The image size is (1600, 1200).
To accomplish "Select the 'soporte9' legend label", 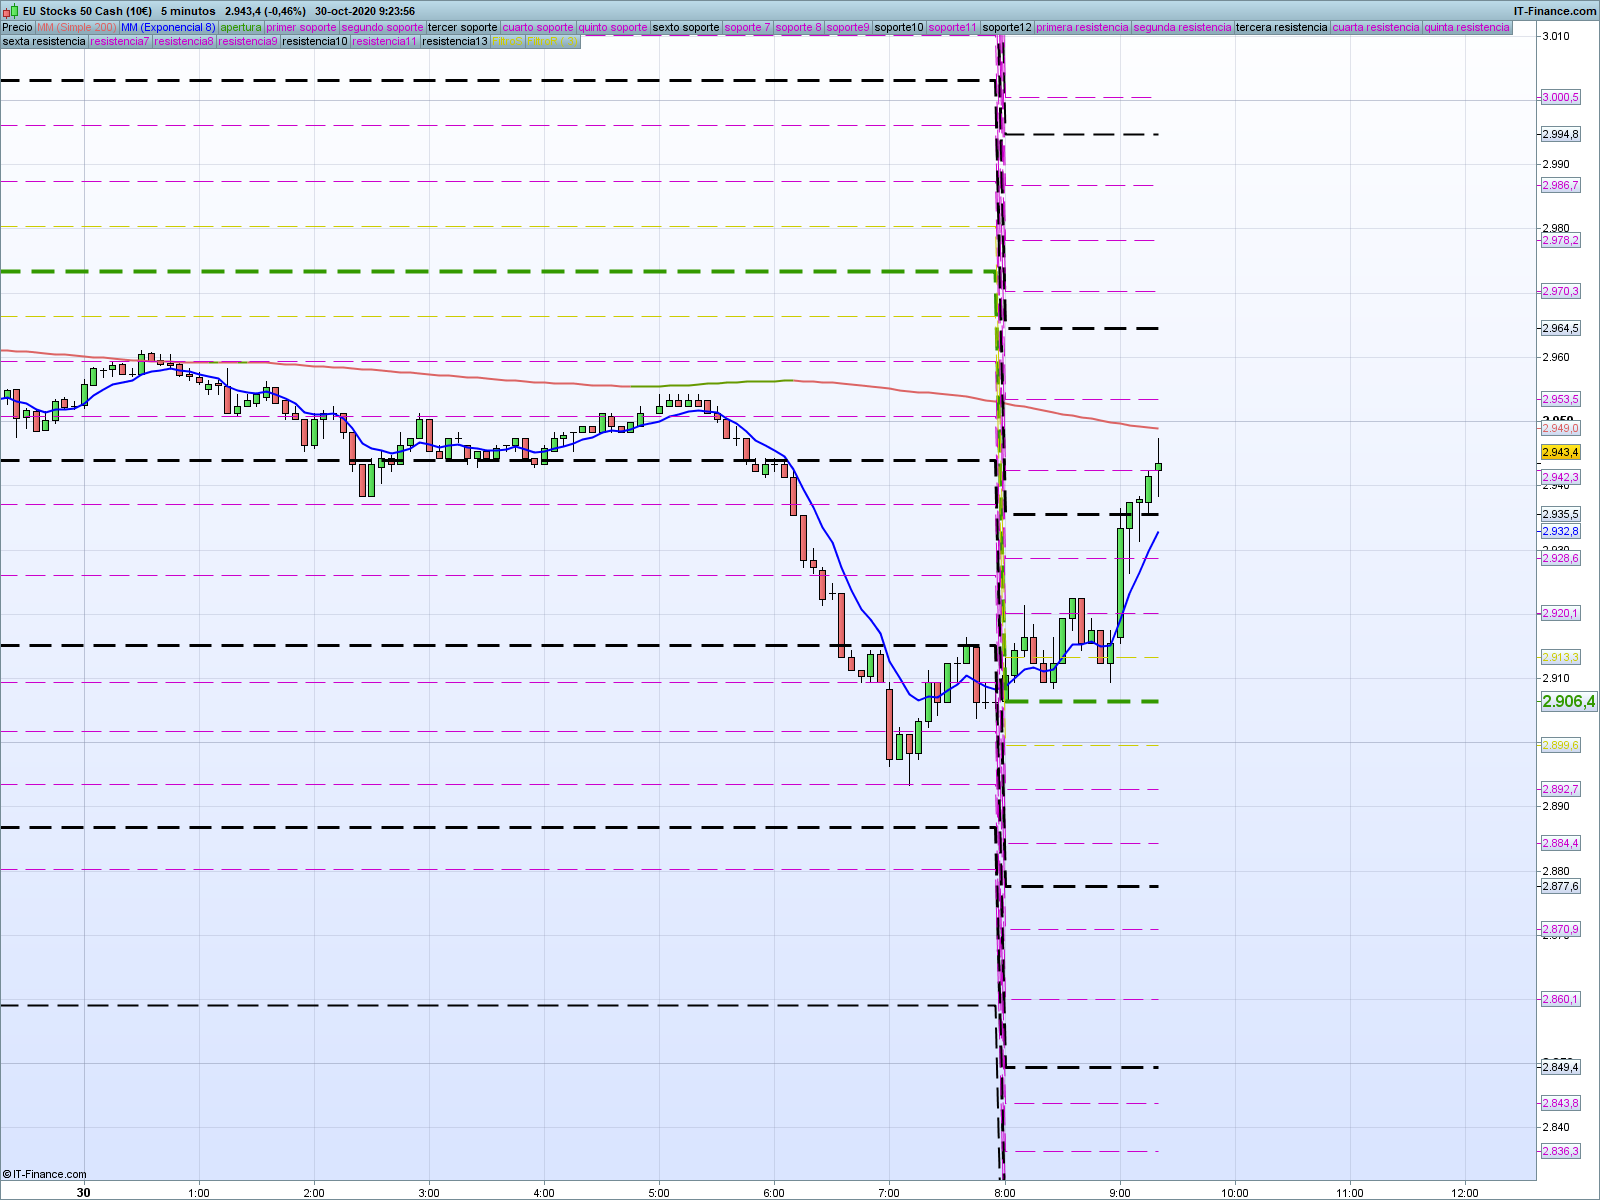I will click(848, 27).
